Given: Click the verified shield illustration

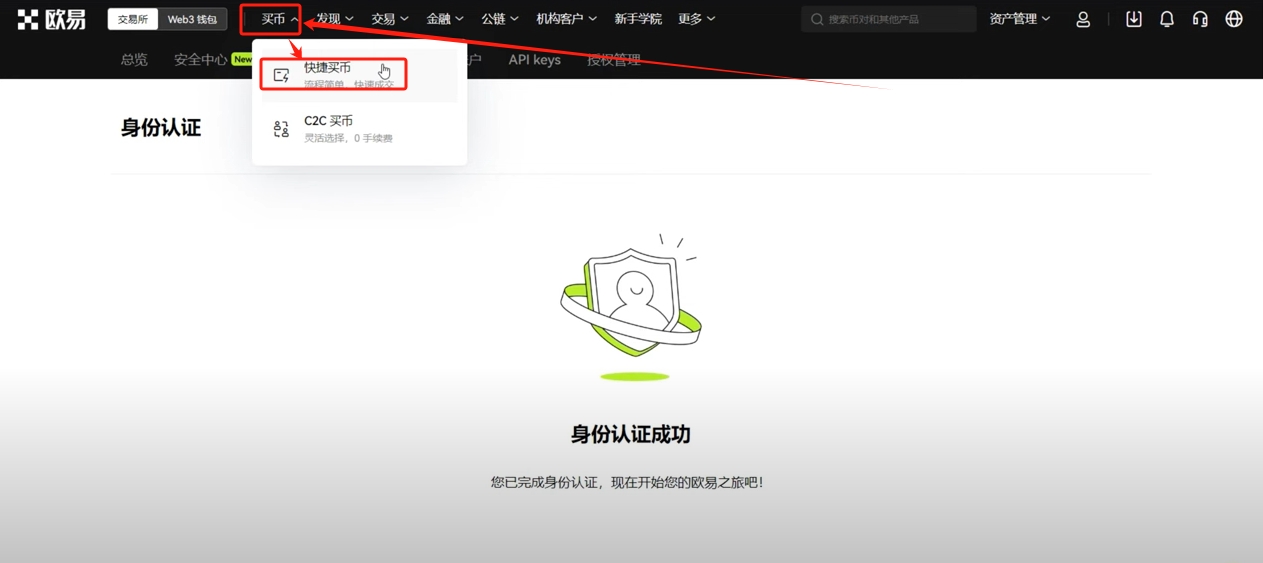Looking at the screenshot, I should point(631,307).
